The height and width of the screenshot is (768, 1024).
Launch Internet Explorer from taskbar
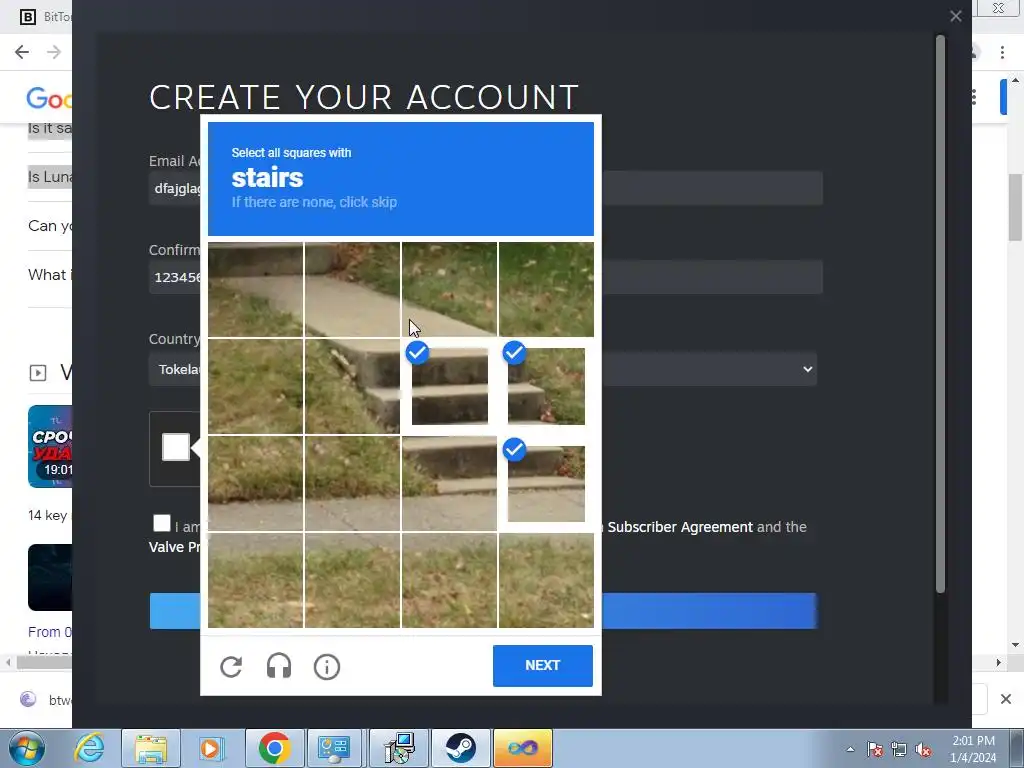89,748
